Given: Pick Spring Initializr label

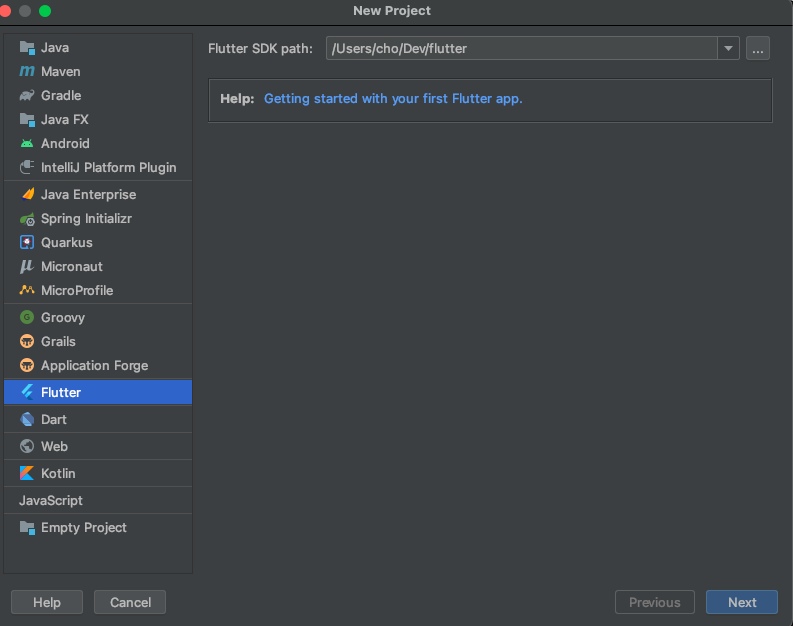Looking at the screenshot, I should (86, 218).
